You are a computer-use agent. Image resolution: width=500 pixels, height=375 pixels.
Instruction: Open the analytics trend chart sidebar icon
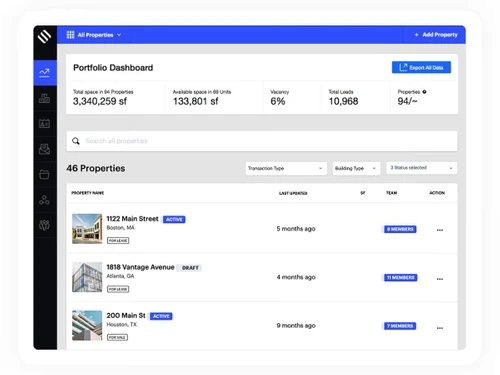[44, 72]
